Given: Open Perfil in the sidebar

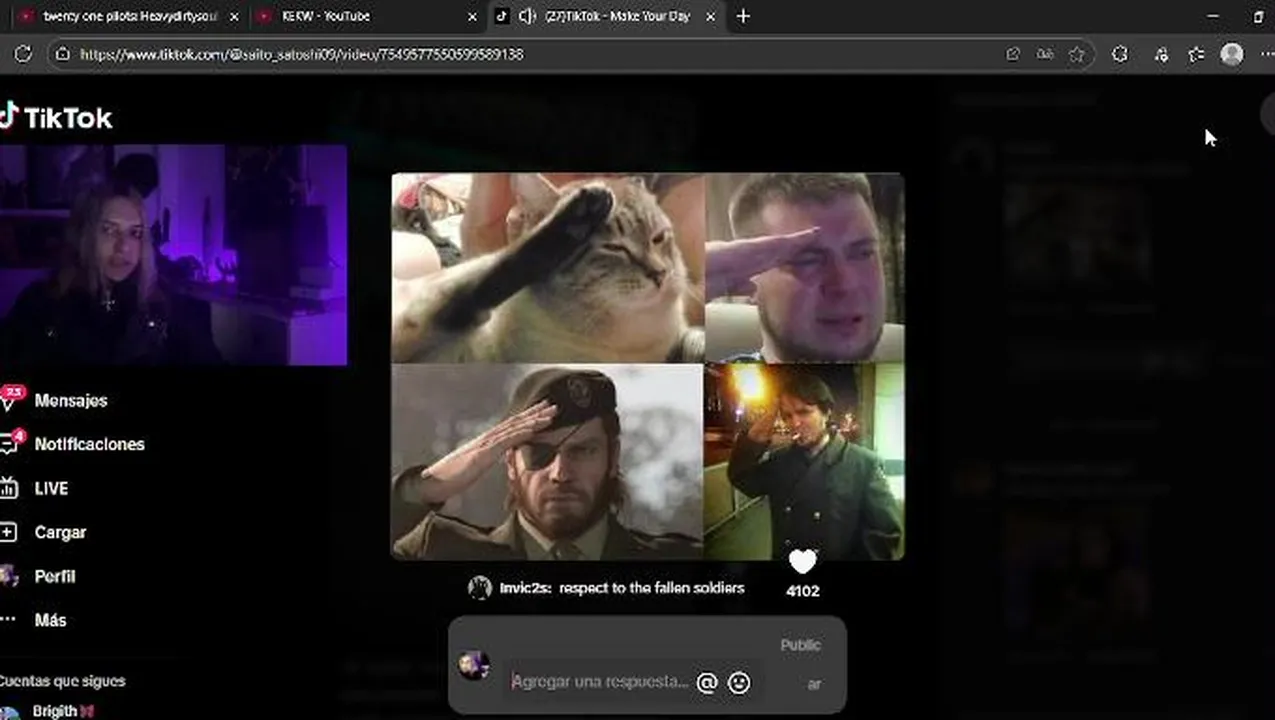Looking at the screenshot, I should pos(55,576).
